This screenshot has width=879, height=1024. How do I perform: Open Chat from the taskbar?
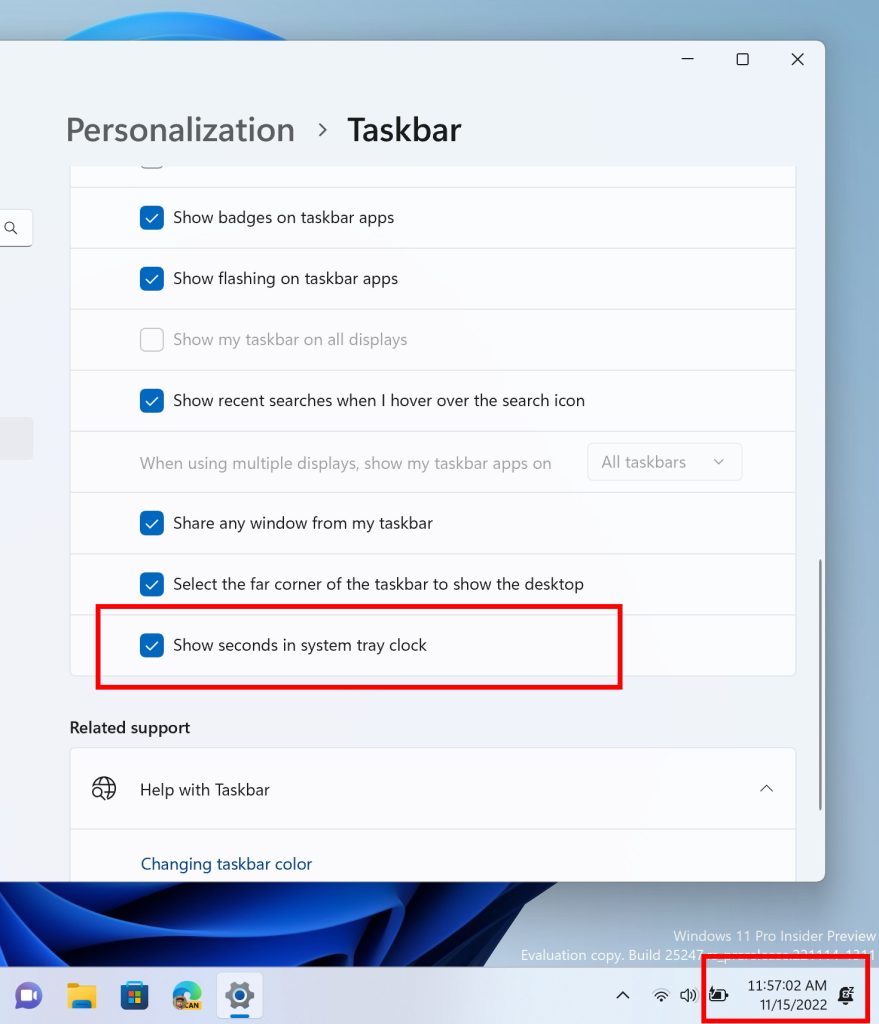click(28, 995)
